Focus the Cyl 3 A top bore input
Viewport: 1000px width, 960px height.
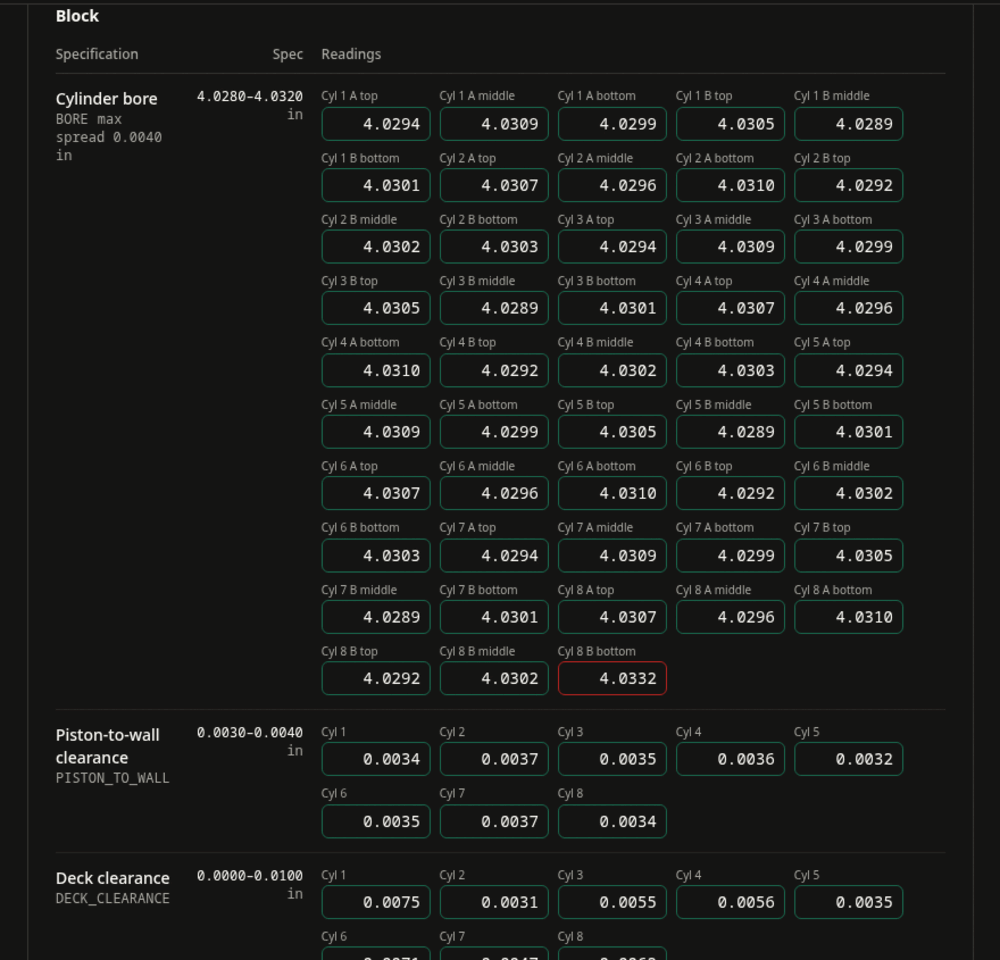click(612, 246)
